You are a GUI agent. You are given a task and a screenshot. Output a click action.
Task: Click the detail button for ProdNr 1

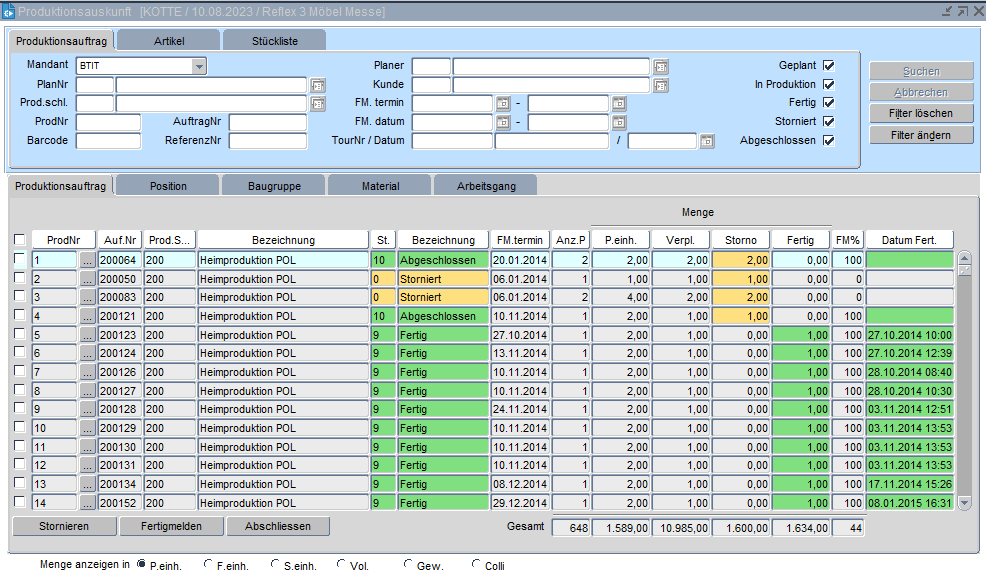tap(88, 260)
